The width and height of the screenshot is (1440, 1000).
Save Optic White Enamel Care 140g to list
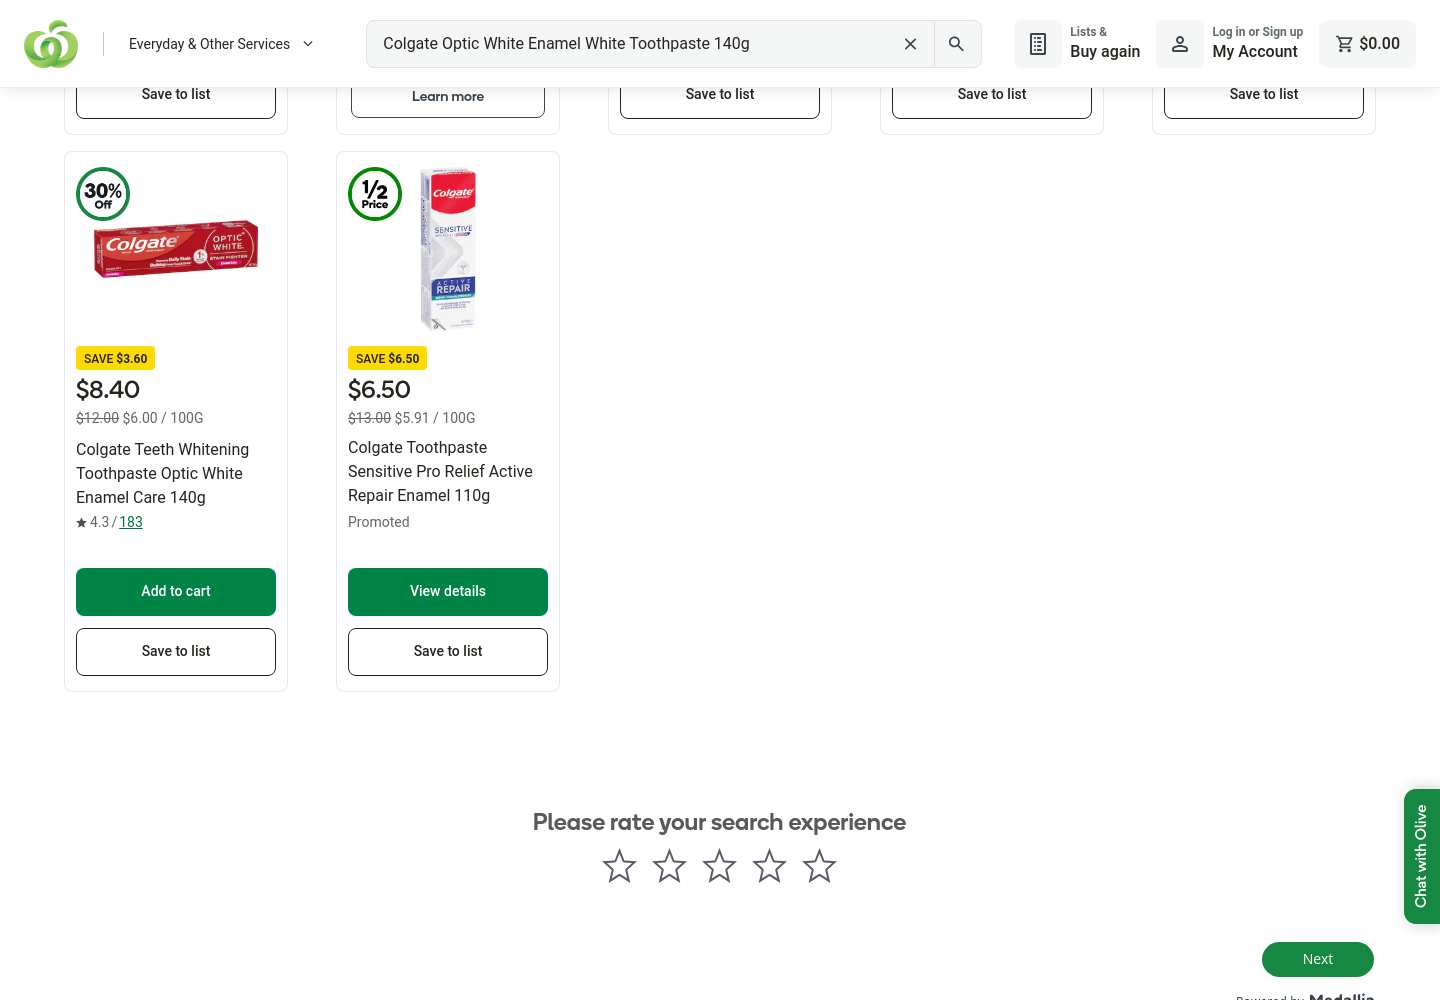pos(176,652)
